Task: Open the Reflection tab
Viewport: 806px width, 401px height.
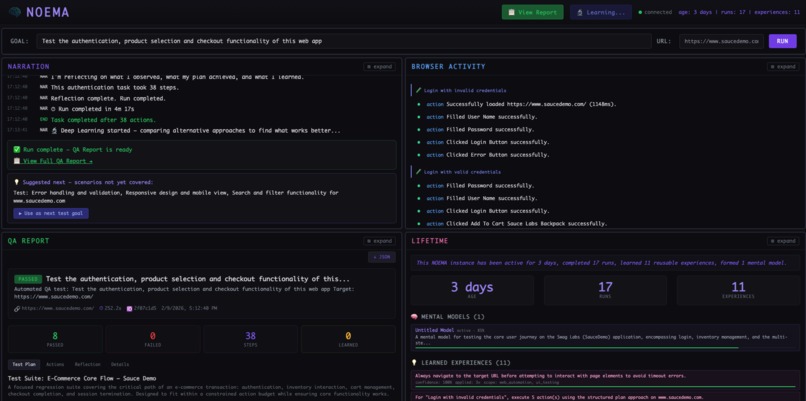Action: (87, 364)
